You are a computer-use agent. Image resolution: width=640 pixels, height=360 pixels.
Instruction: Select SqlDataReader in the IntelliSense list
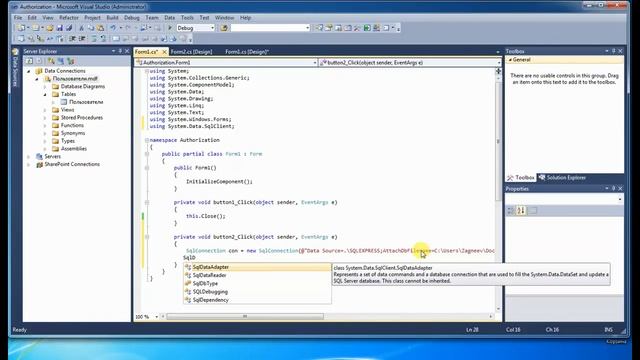click(257, 275)
